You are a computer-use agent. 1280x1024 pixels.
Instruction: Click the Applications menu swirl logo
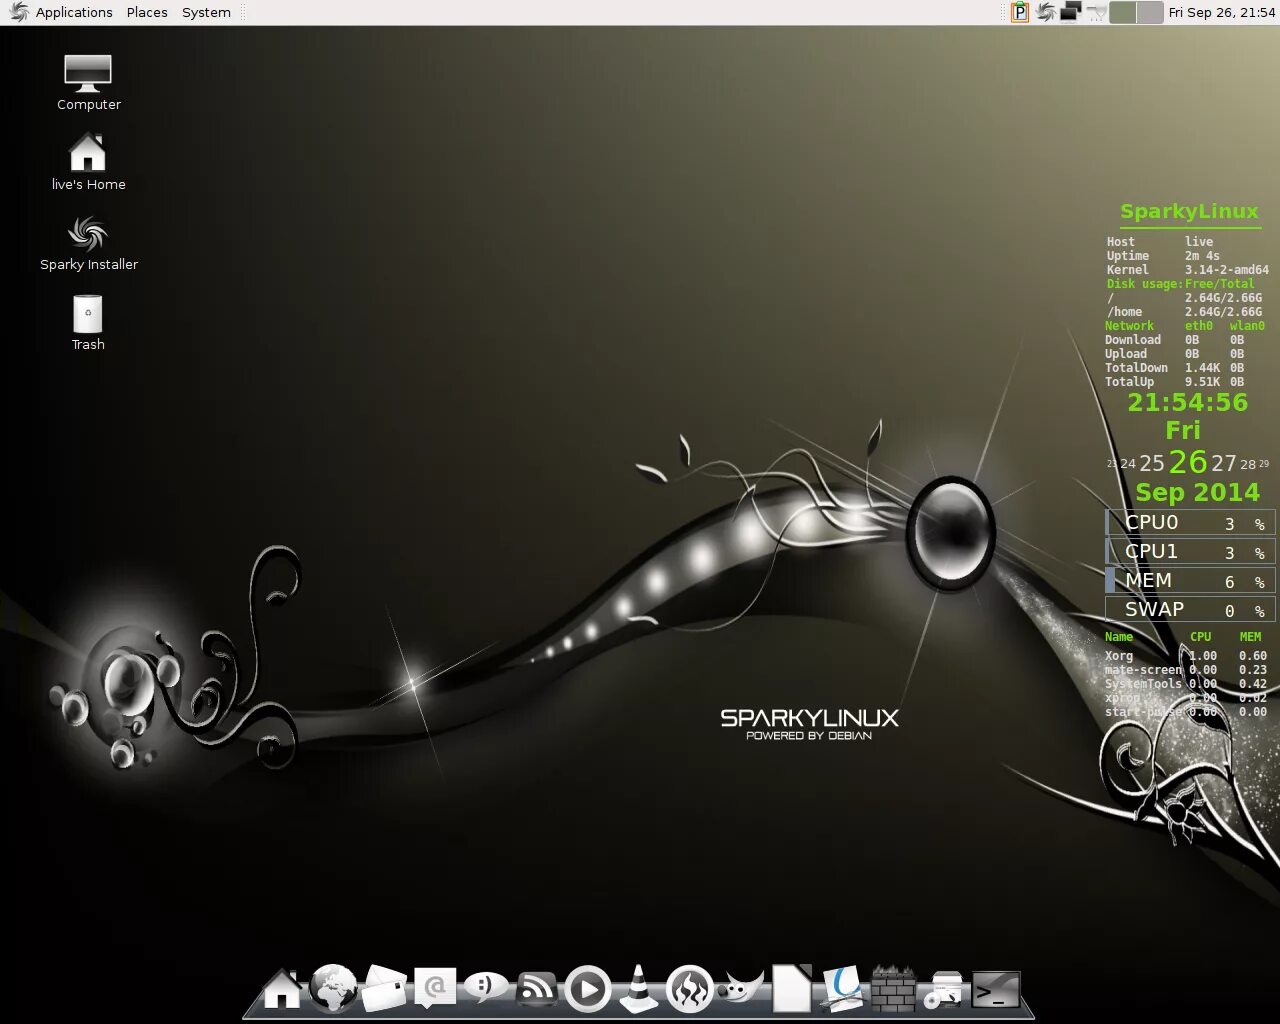coord(19,12)
